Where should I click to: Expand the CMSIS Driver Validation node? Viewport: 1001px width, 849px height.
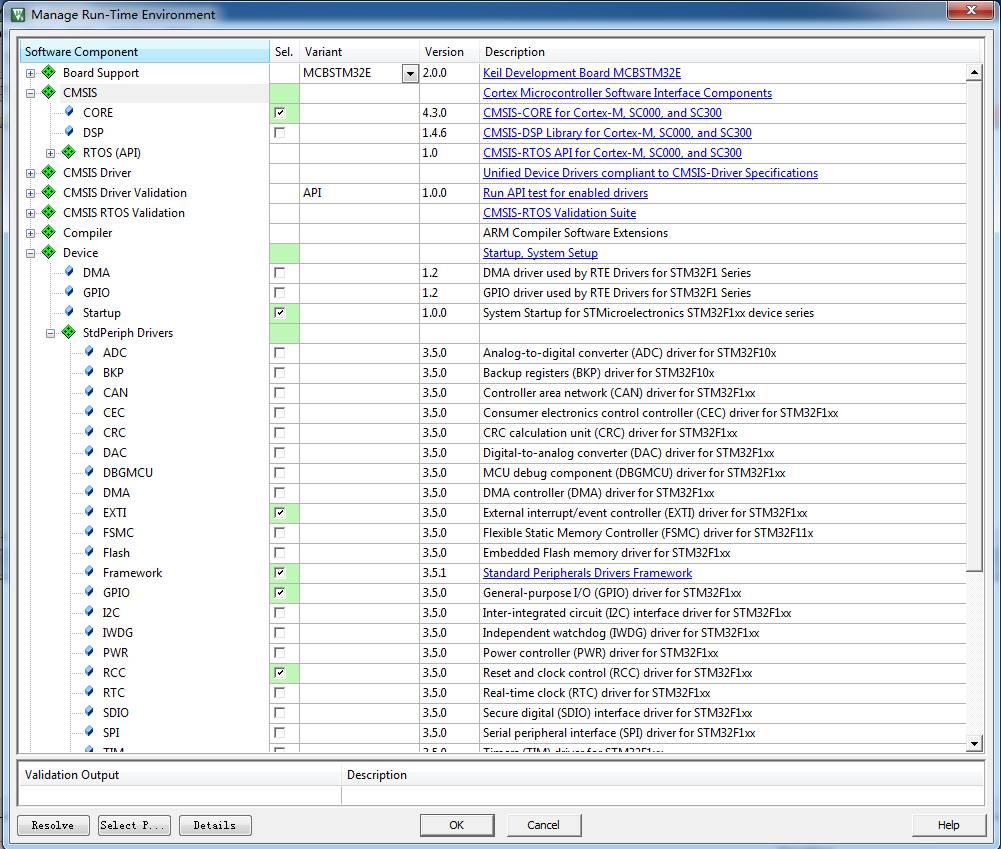click(x=30, y=193)
